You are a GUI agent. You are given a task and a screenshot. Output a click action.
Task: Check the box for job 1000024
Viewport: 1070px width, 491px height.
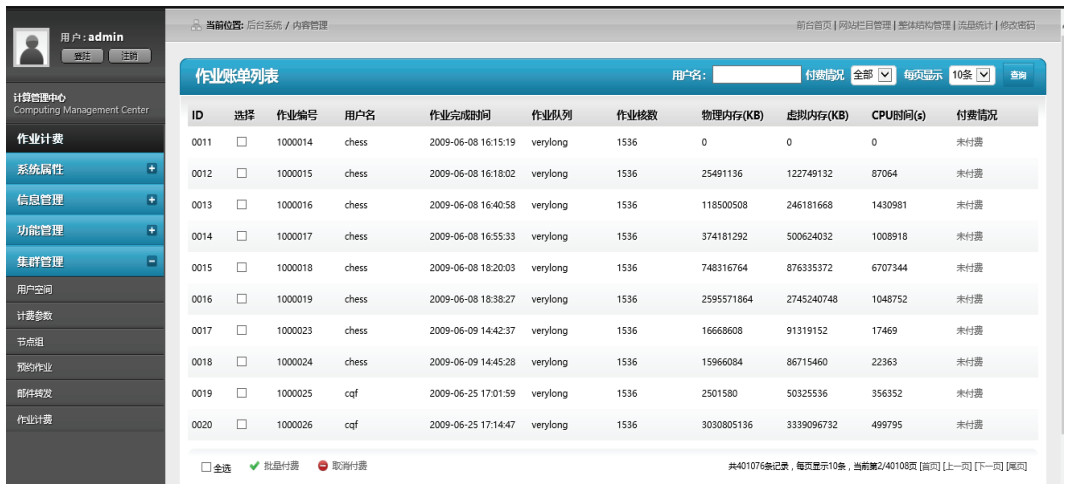coord(242,361)
